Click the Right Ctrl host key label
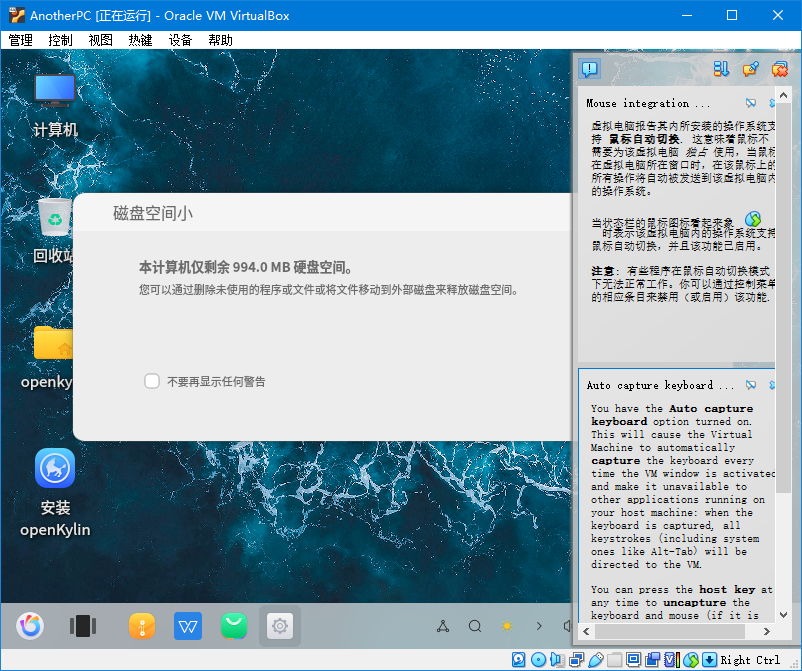Viewport: 802px width, 671px height. tap(750, 660)
